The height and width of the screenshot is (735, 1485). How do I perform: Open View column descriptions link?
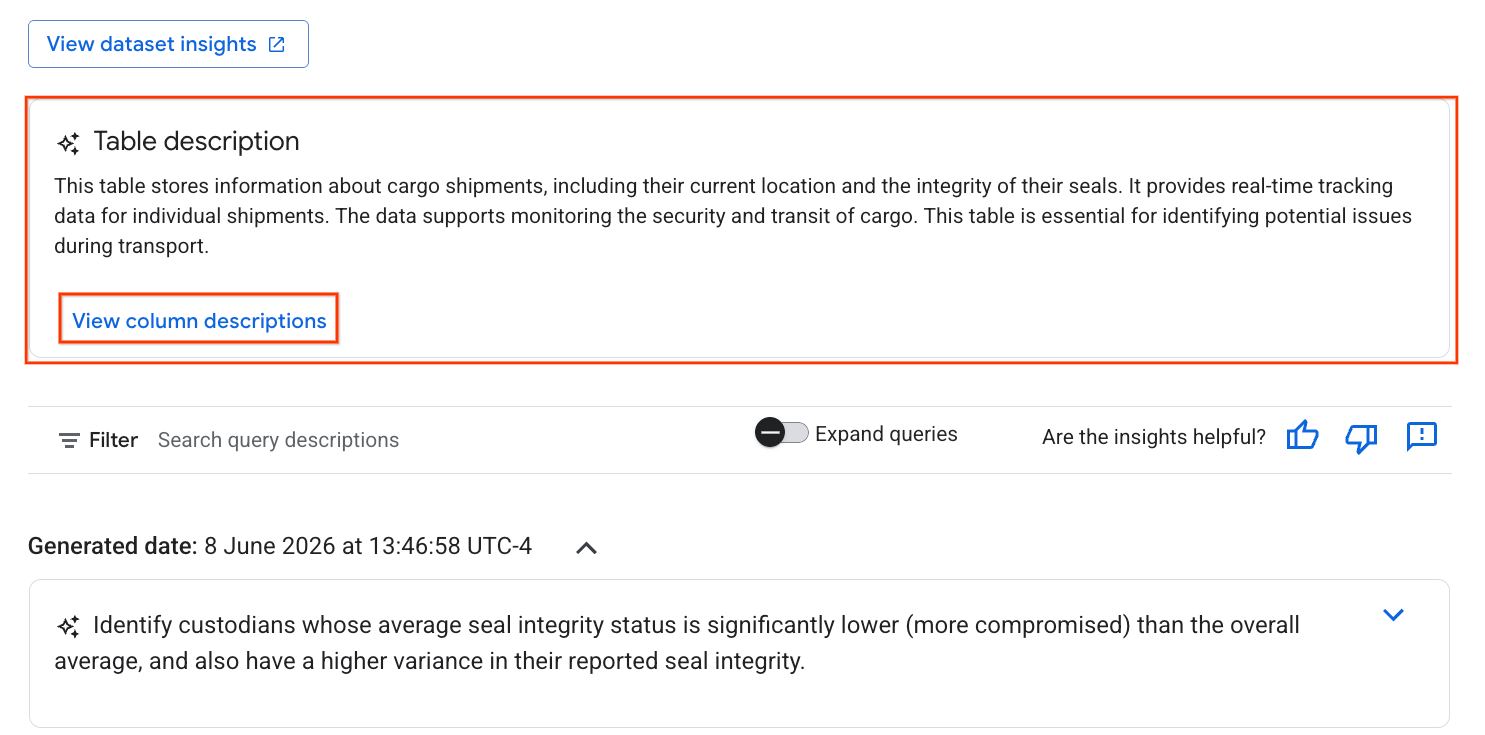coord(199,320)
